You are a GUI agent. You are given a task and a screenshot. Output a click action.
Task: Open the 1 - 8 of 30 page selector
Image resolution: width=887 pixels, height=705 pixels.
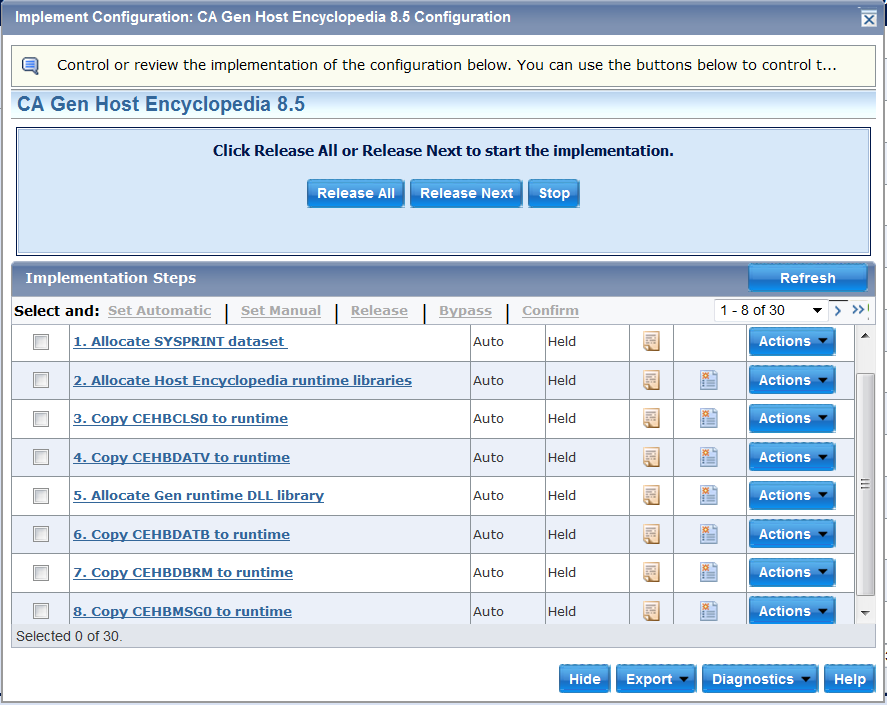point(770,310)
